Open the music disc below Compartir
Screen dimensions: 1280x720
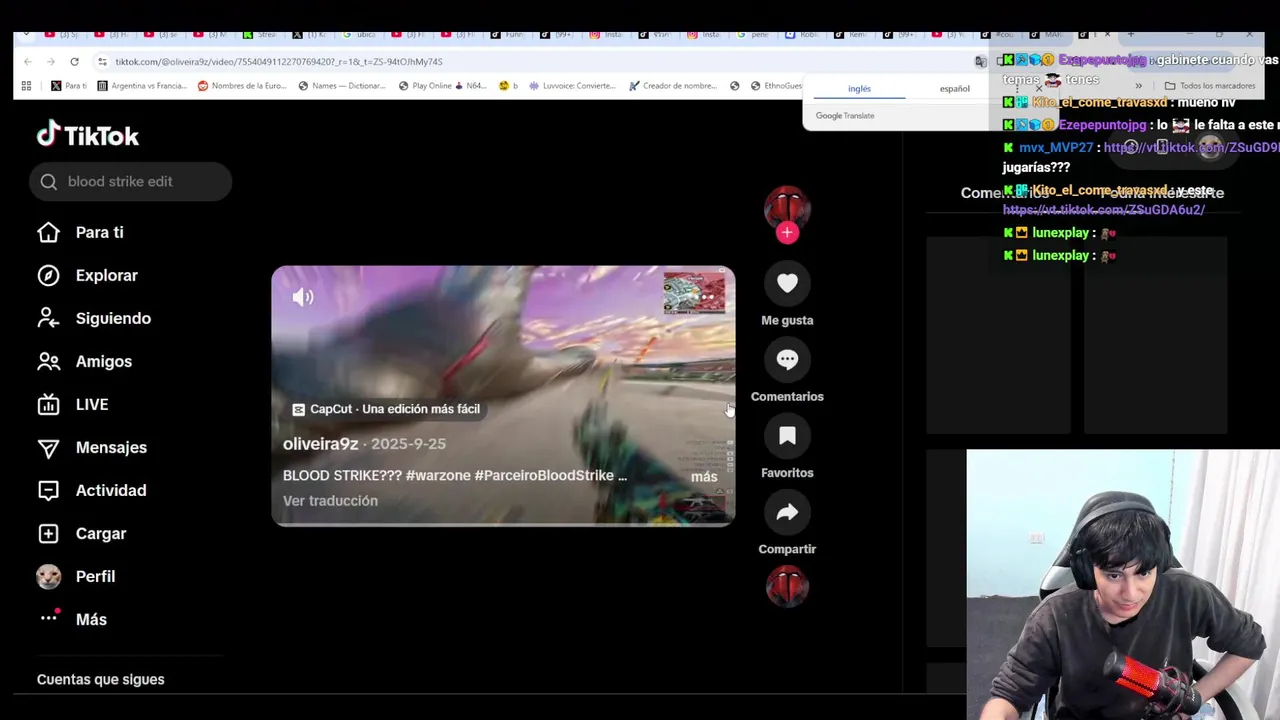(x=787, y=586)
